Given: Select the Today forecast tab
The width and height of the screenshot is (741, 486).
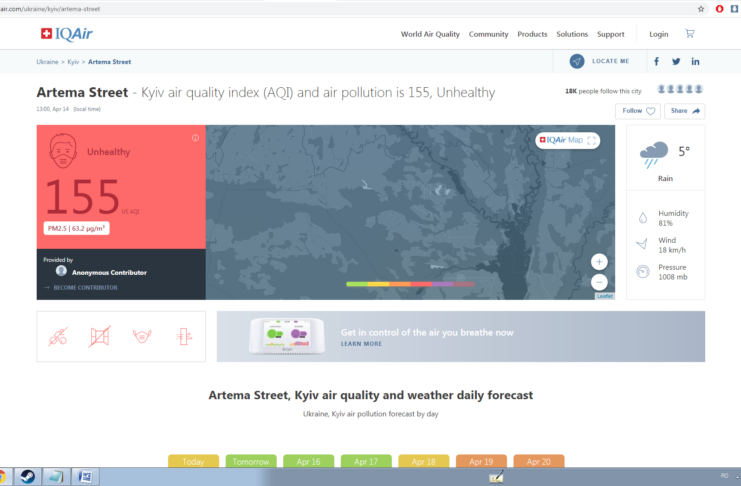Looking at the screenshot, I should coord(193,461).
